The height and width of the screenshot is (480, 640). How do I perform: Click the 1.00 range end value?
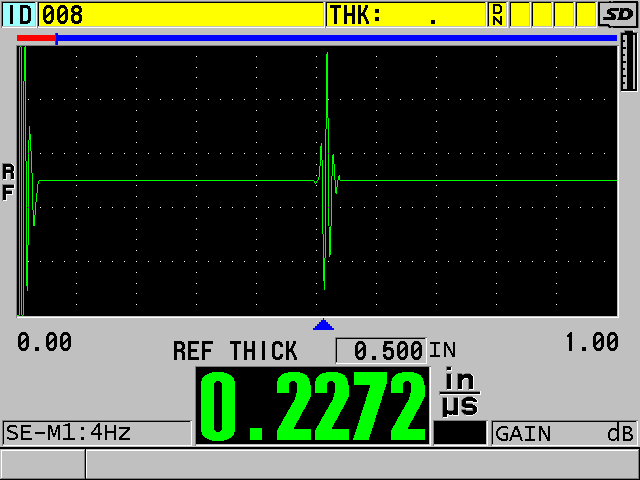tap(591, 342)
